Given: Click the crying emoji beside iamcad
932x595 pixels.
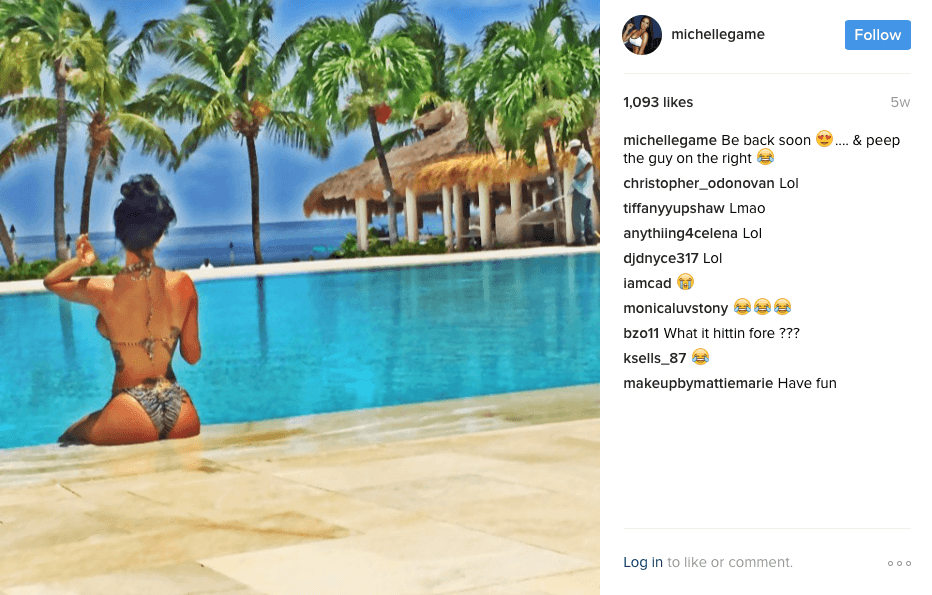Looking at the screenshot, I should click(x=685, y=282).
